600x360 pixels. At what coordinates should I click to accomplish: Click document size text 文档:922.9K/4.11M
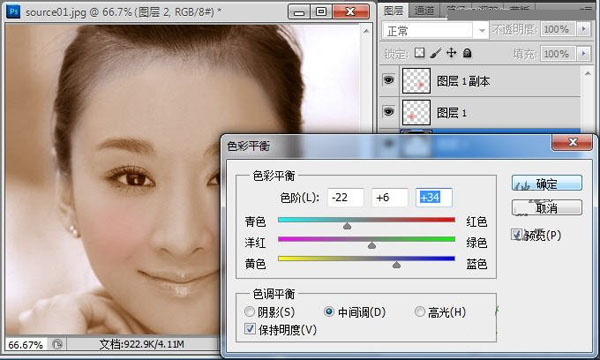pos(142,344)
